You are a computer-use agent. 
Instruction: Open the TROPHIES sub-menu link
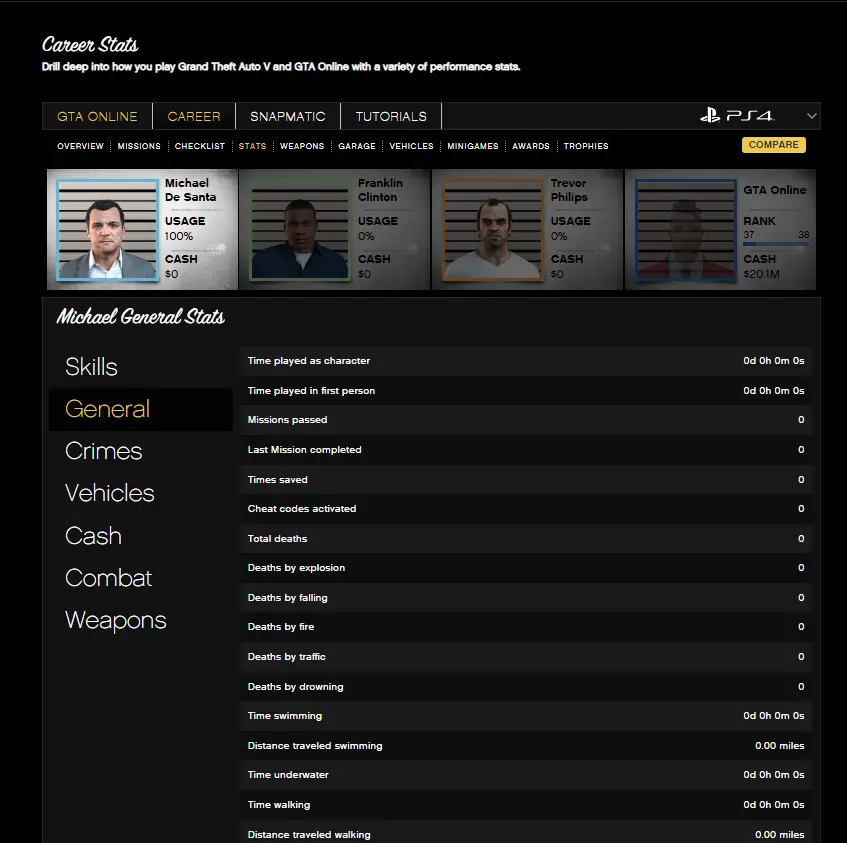tap(586, 146)
